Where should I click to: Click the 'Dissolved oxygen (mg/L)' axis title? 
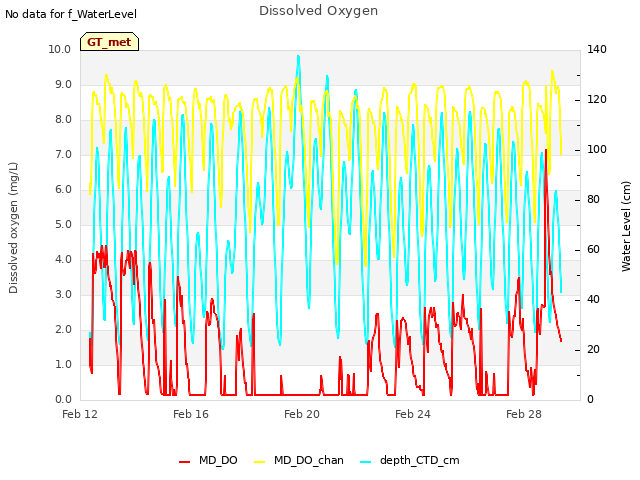point(13,228)
